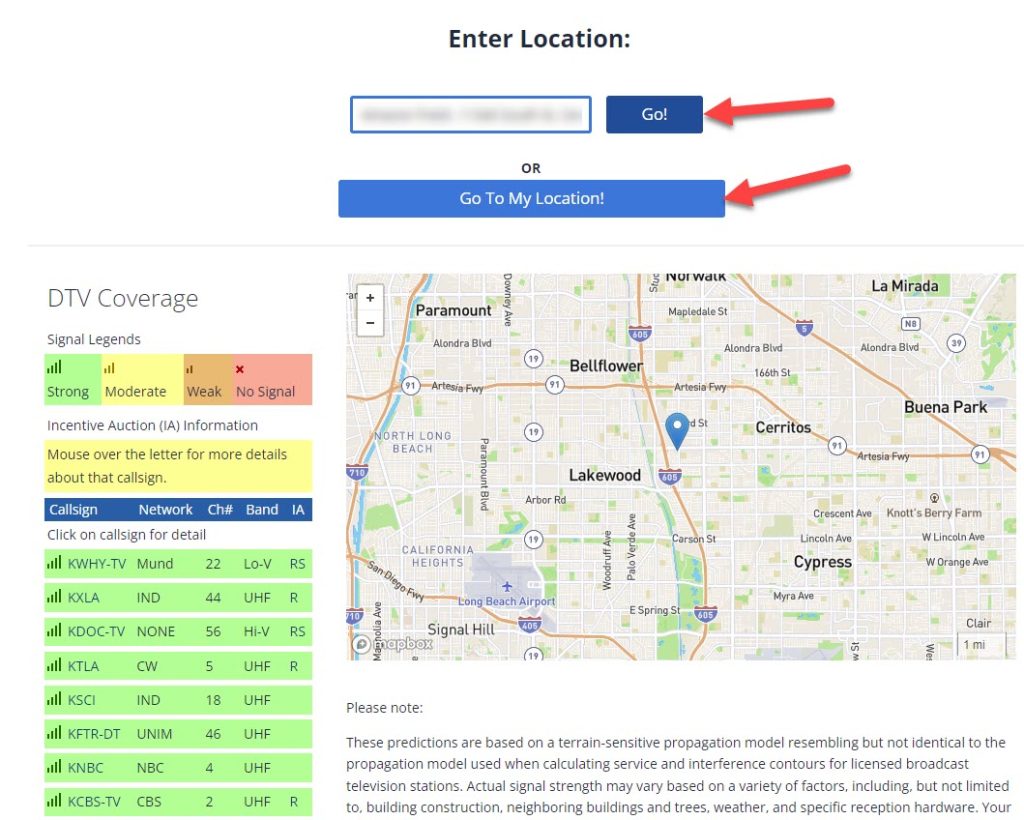The height and width of the screenshot is (820, 1024).
Task: Click the Mund network cell for KWHY-TV
Action: 155,563
